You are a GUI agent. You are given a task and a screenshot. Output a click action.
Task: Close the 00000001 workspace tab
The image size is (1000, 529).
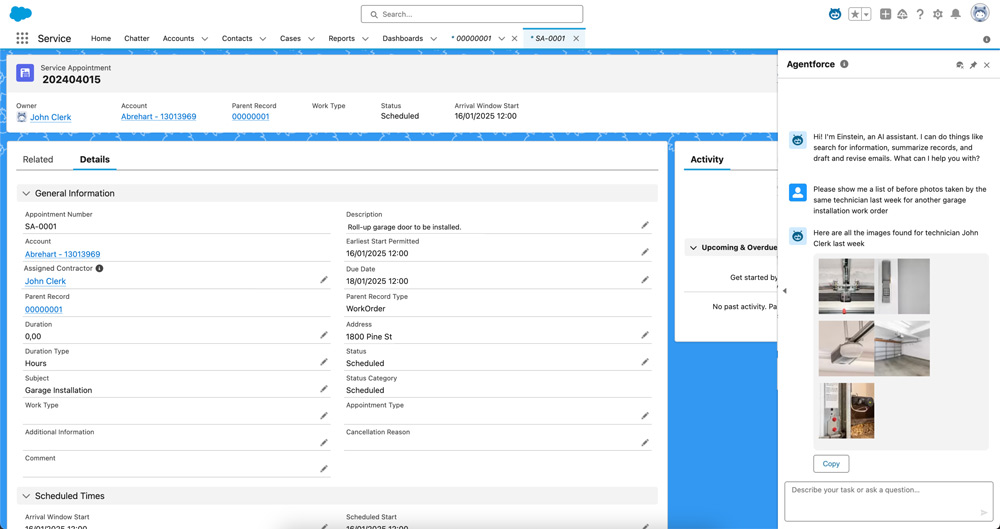(x=515, y=39)
